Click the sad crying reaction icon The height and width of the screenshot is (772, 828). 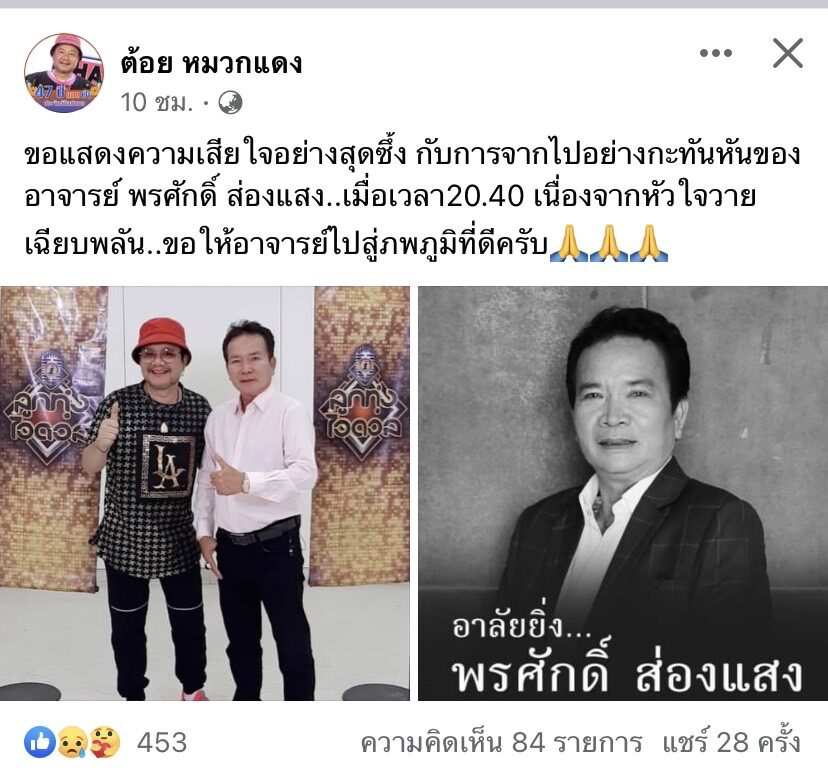point(72,742)
